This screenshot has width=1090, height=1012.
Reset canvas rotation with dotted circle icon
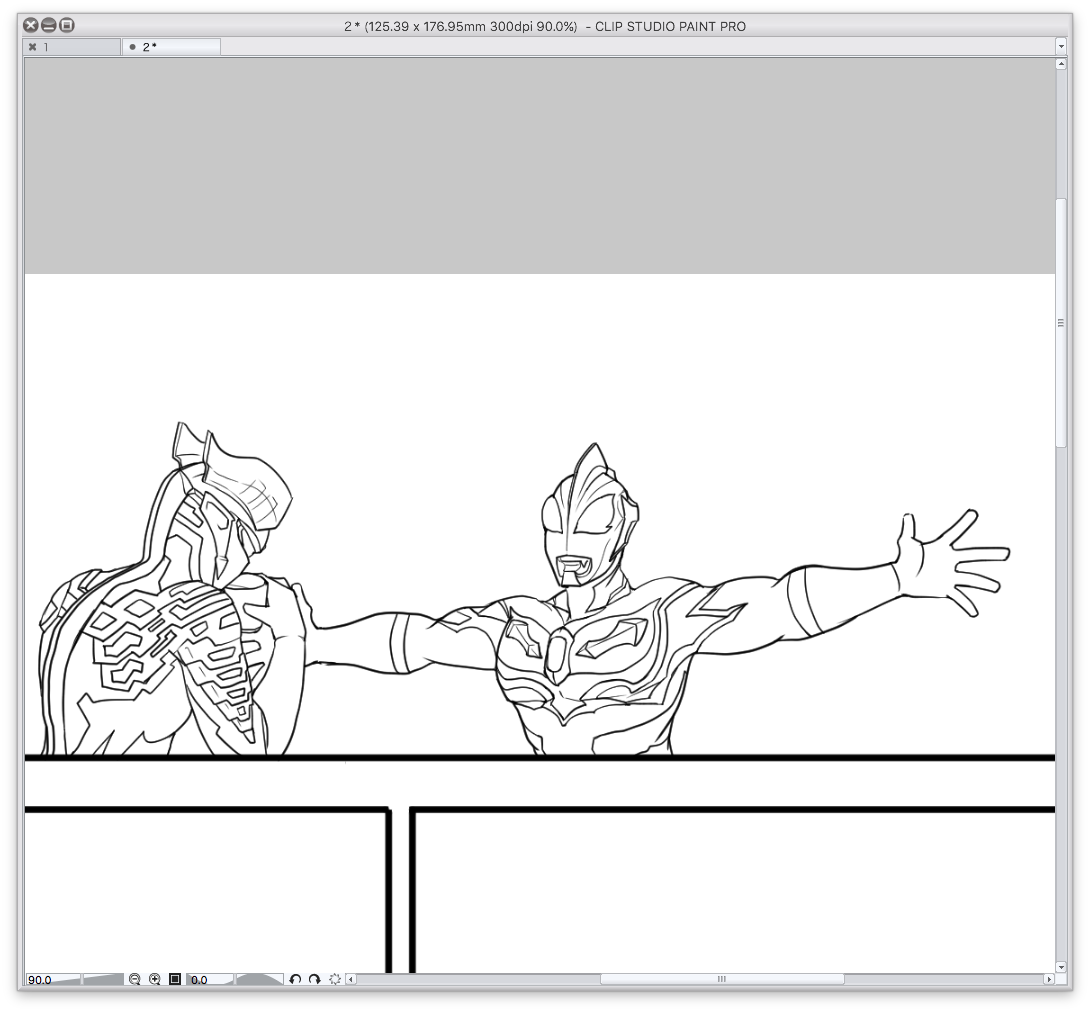click(x=335, y=979)
